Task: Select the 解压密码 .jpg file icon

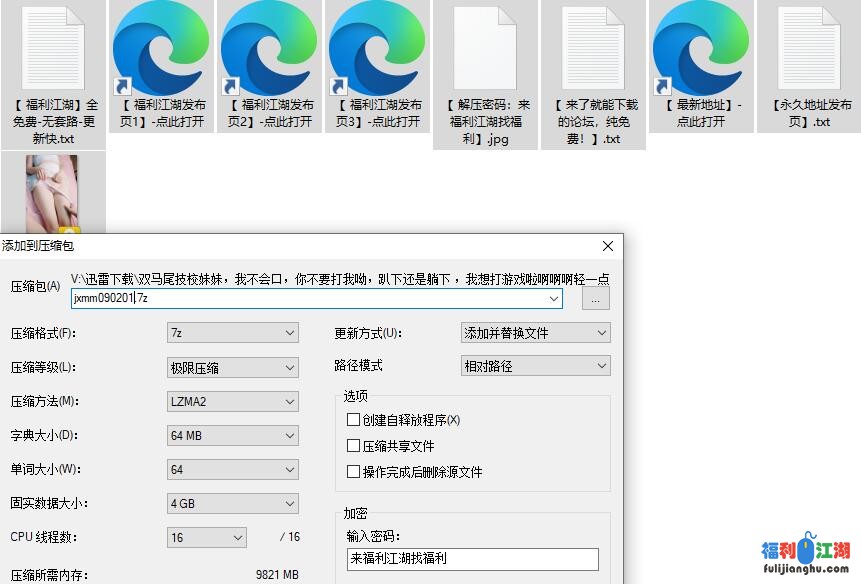Action: pos(485,50)
